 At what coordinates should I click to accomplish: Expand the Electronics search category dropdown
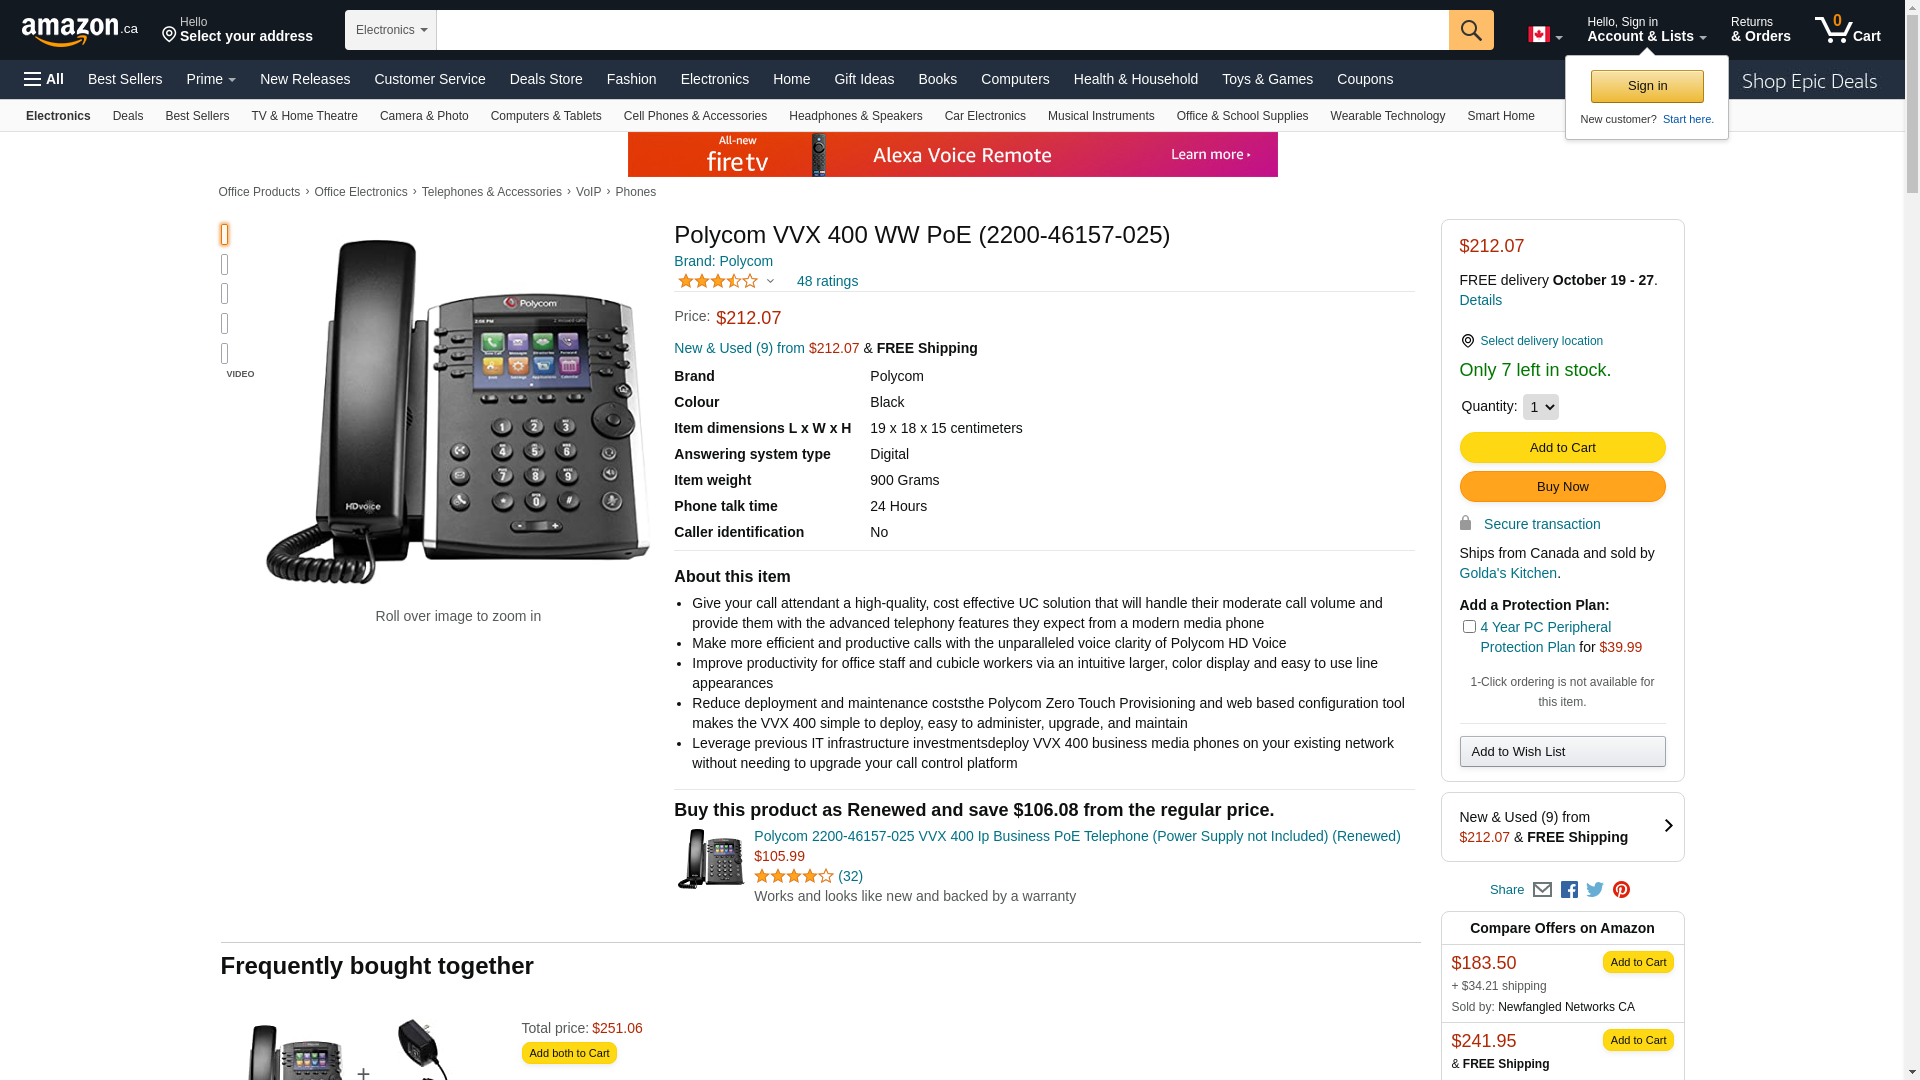(391, 30)
